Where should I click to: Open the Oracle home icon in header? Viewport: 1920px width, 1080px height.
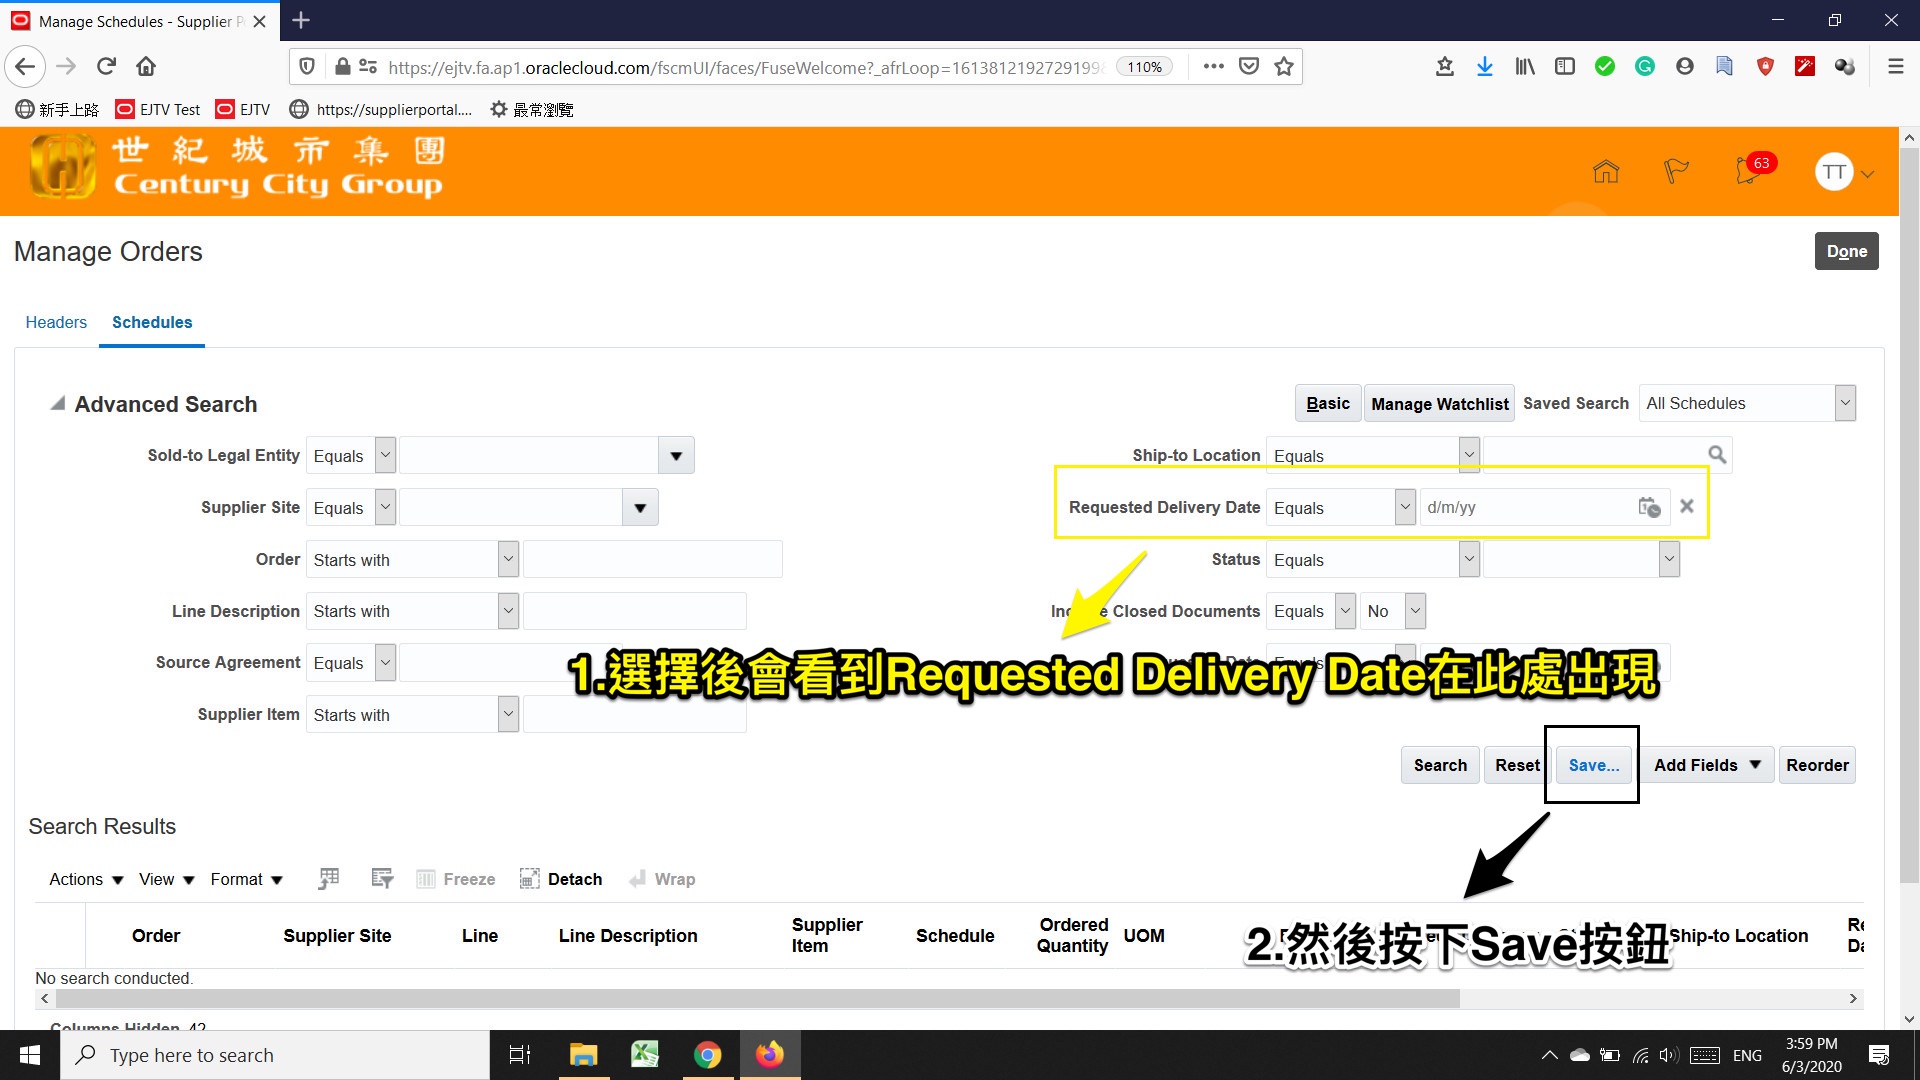[1606, 172]
